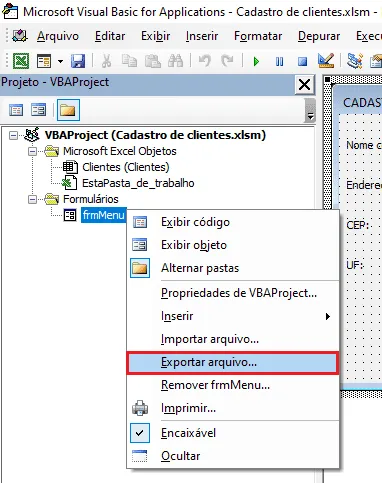Choose Remover frmMenu... in context menu
Viewport: 382px width, 483px height.
[x=233, y=385]
